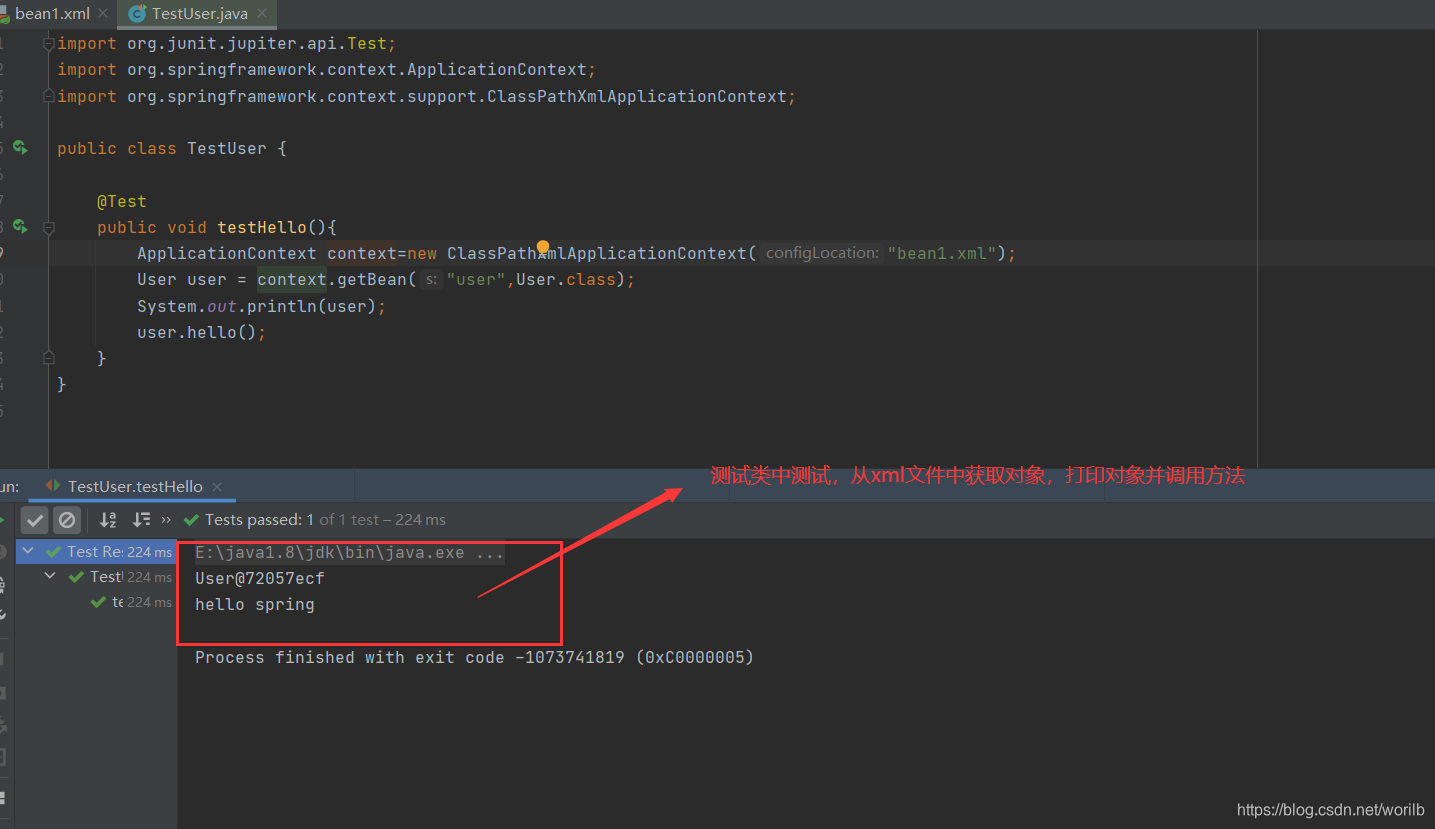Screen dimensions: 1435x829
Task: Click the 'User@72057ecf' console output line
Action: [x=260, y=578]
